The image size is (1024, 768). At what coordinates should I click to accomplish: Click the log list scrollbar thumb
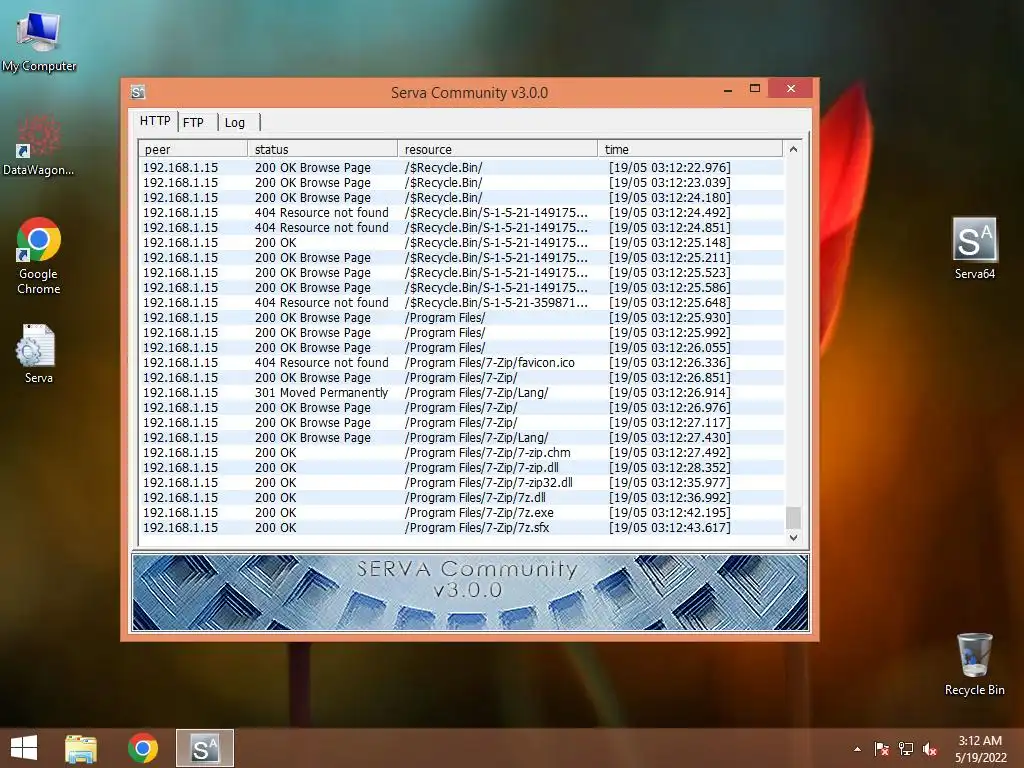click(x=793, y=517)
